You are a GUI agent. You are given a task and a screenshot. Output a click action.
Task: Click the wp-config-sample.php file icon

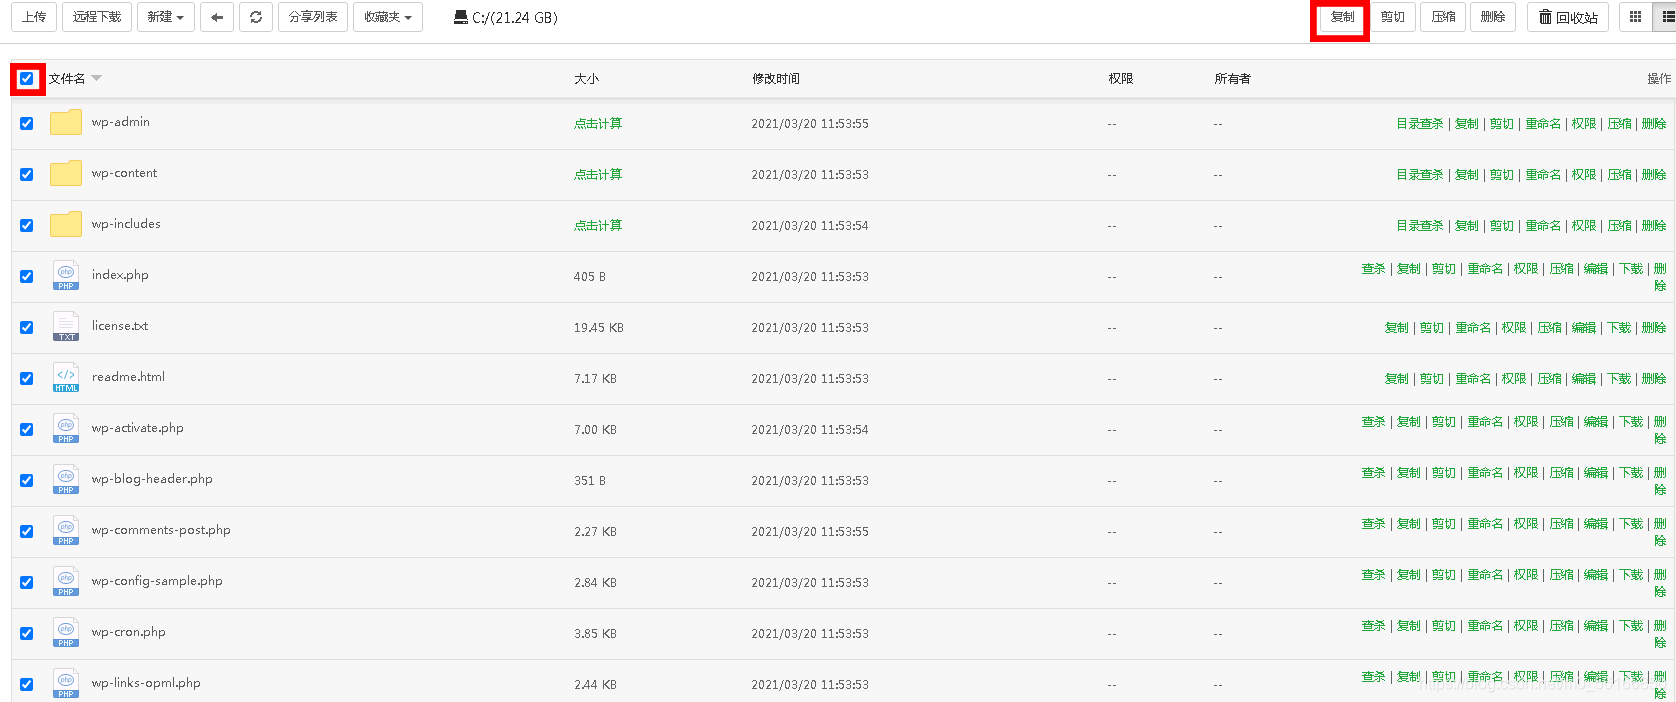point(66,582)
